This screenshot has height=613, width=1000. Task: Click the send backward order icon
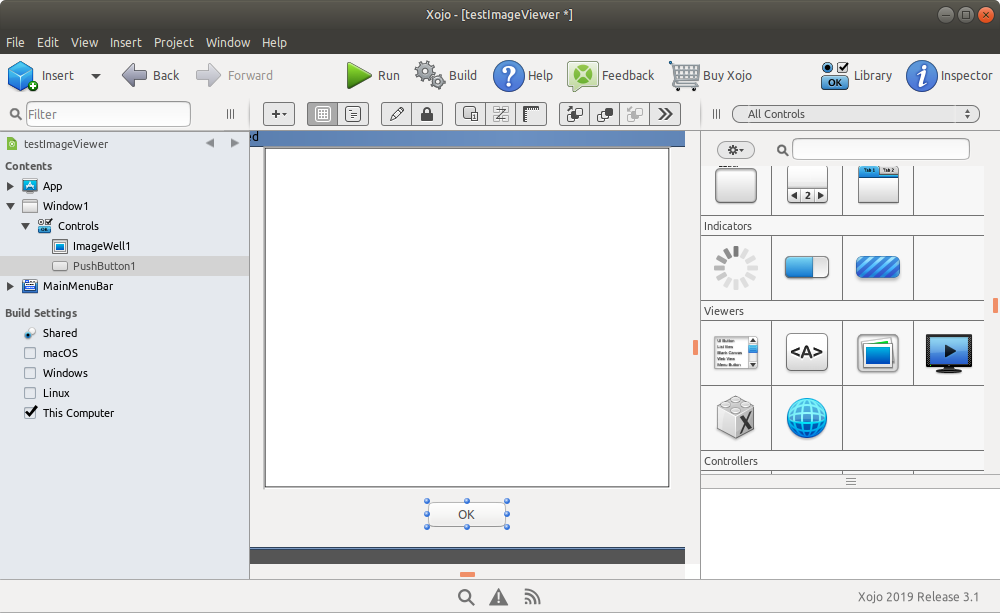click(x=605, y=114)
